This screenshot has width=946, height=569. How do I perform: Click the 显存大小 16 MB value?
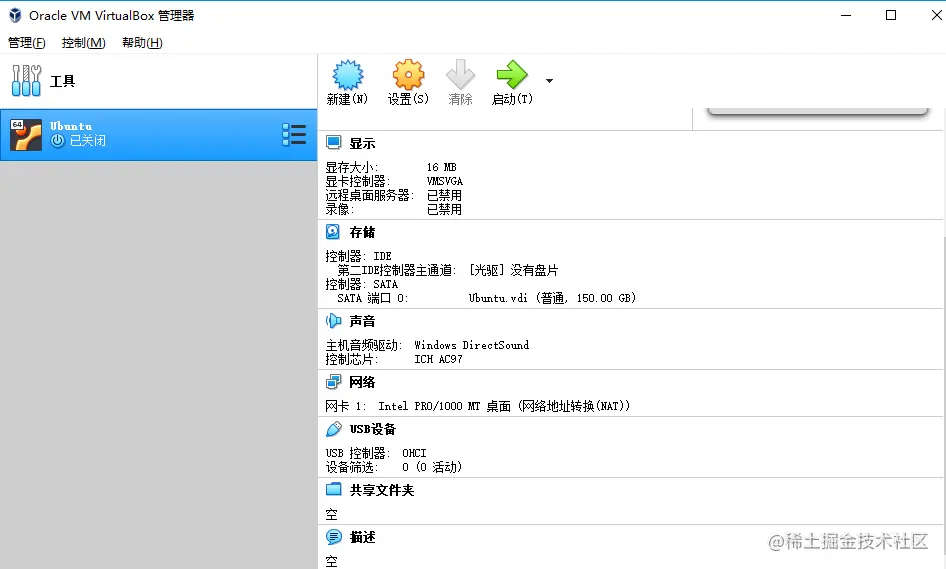442,167
